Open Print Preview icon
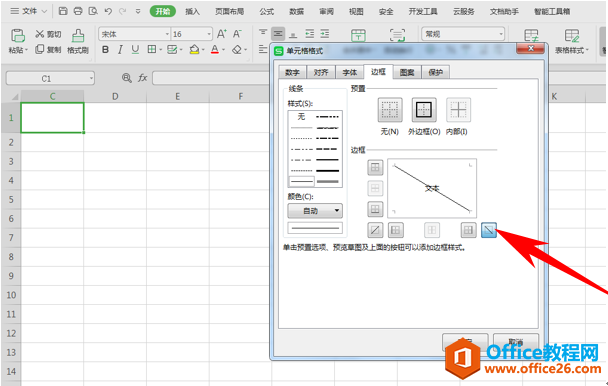608x386 pixels. pyautogui.click(x=93, y=11)
